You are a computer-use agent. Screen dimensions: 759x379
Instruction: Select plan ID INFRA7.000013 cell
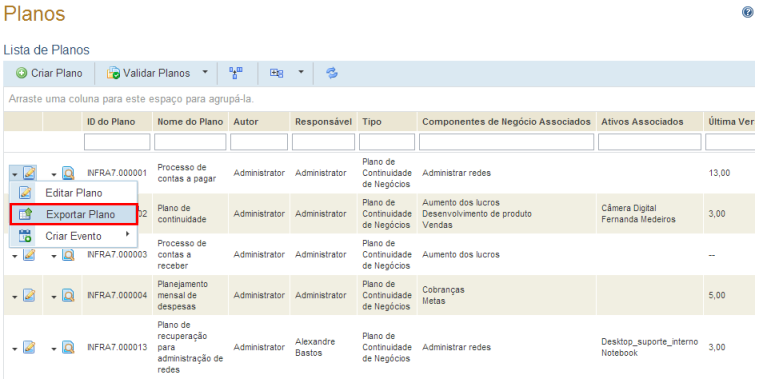tap(117, 348)
